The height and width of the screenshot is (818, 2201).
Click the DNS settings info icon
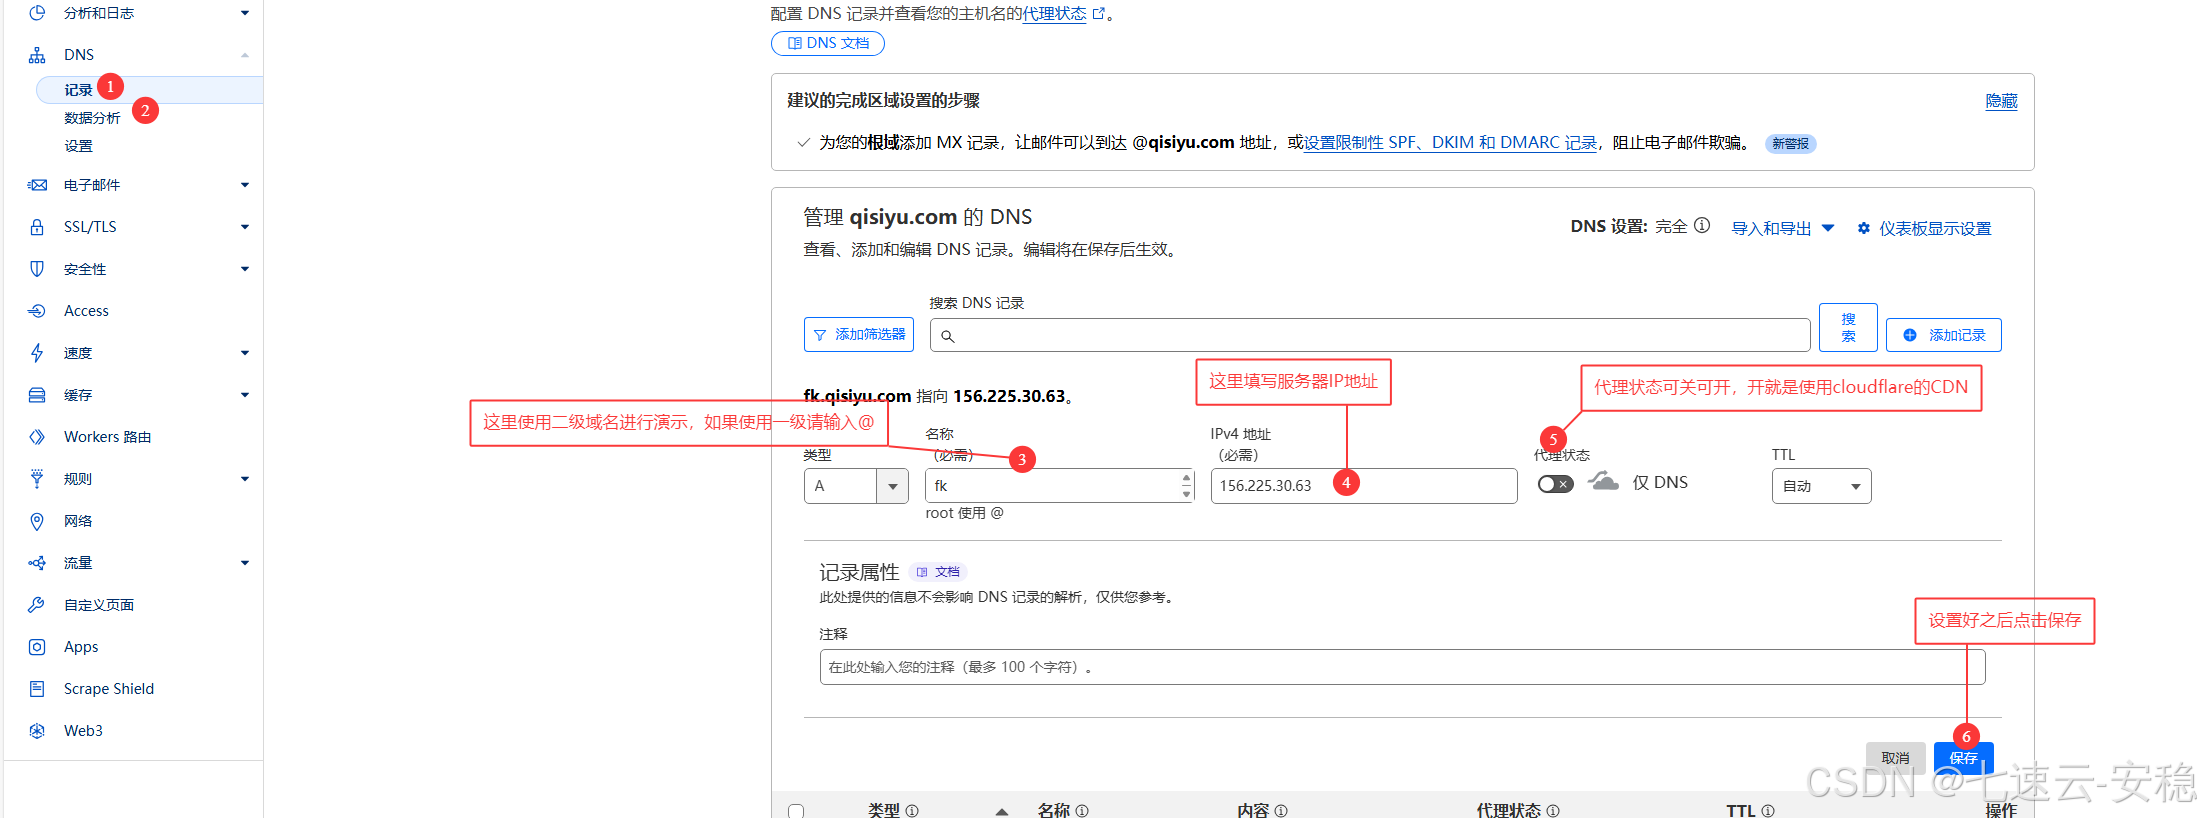(x=1702, y=225)
